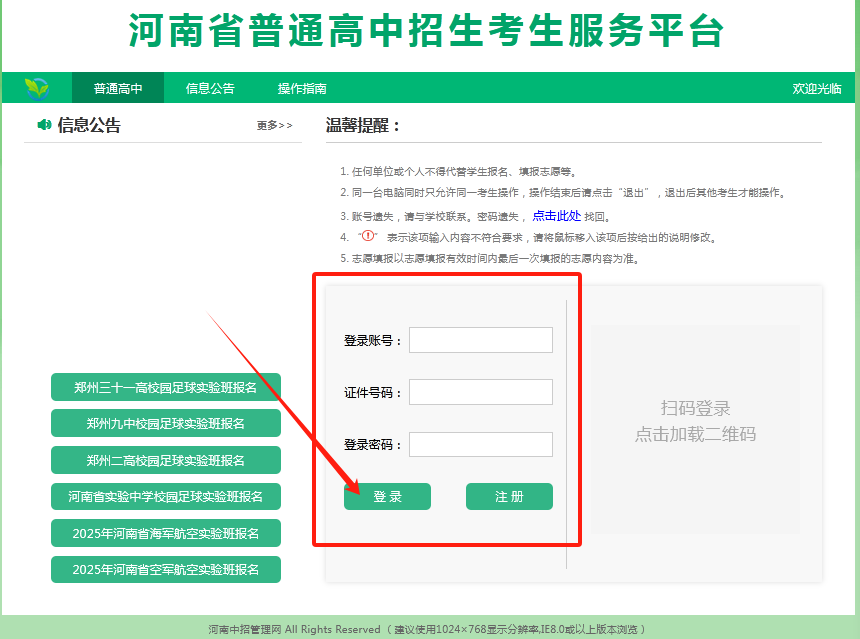Open the 信息公告 navigation tab

point(210,88)
